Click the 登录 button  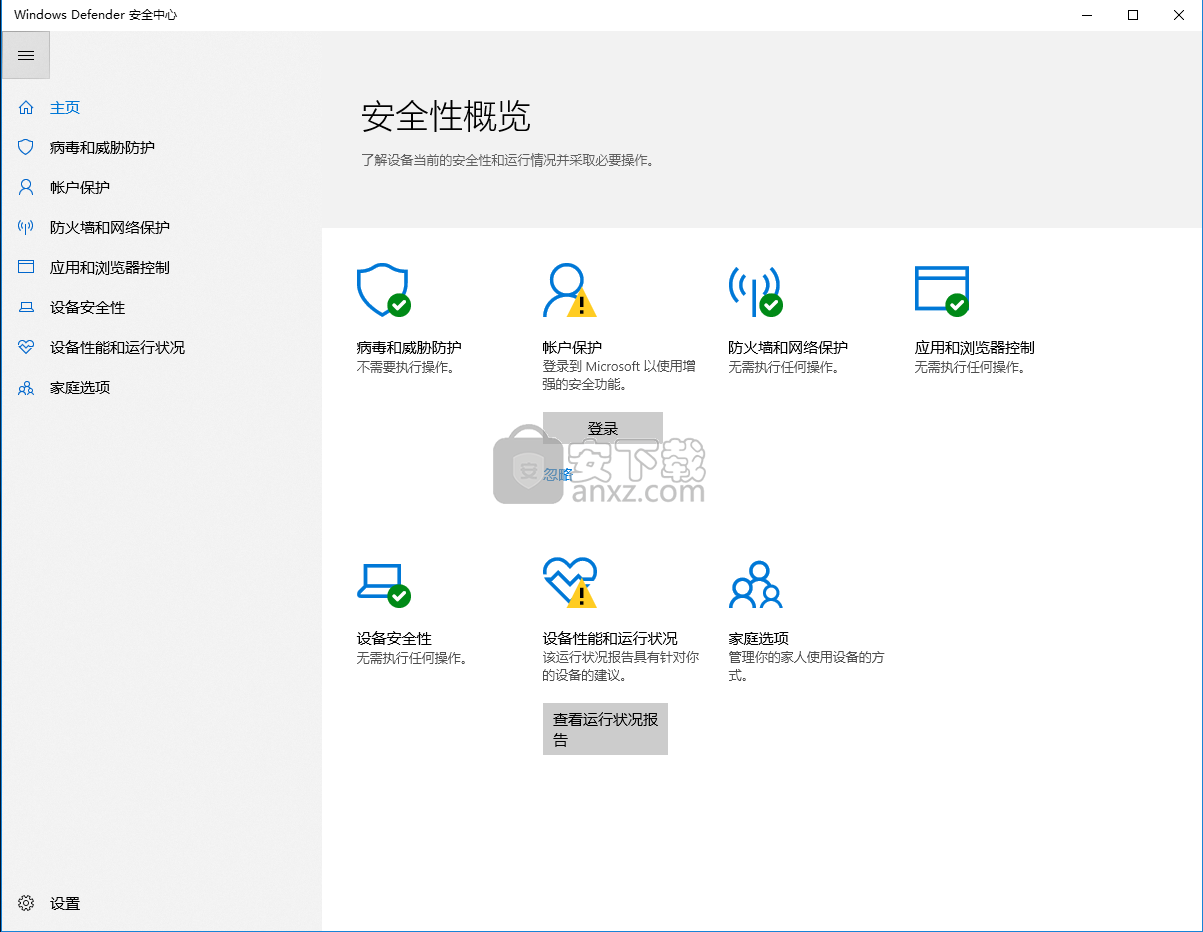coord(603,428)
